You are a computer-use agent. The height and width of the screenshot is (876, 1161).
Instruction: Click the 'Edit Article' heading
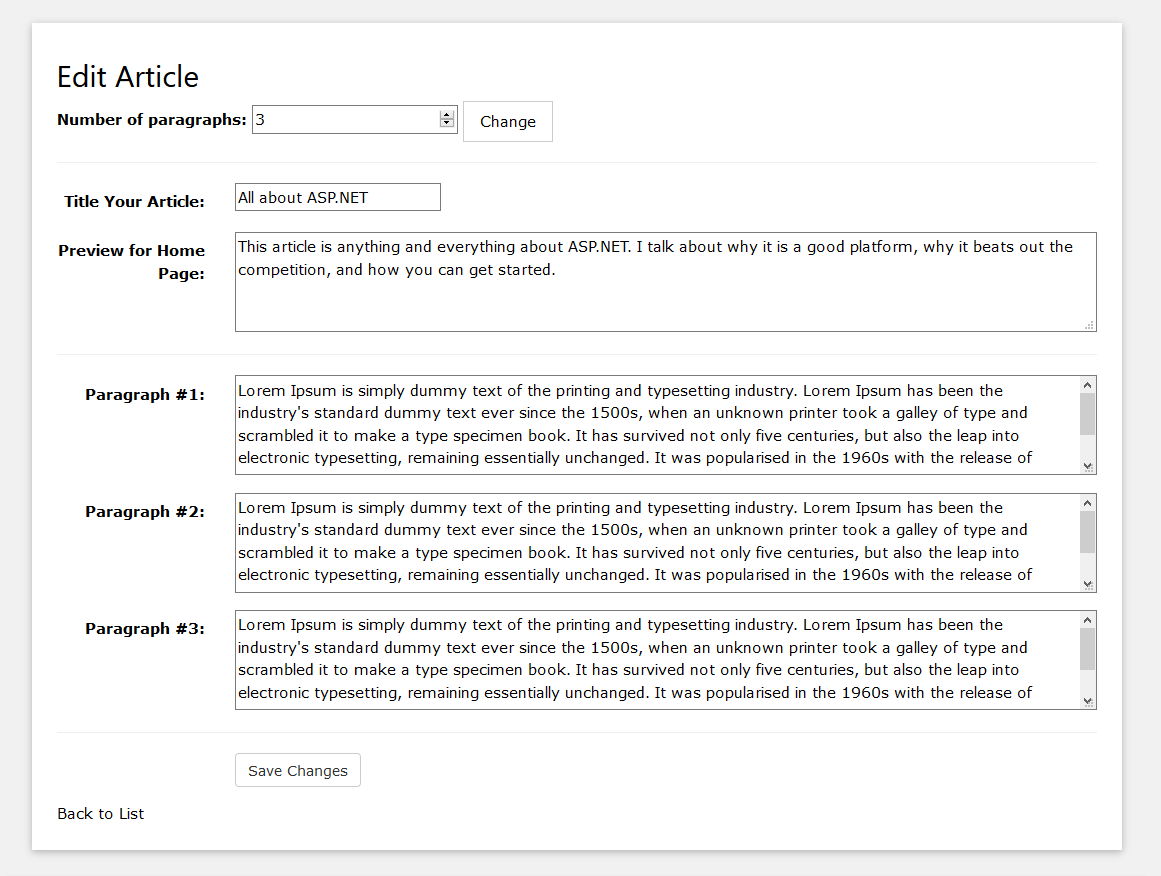[128, 77]
